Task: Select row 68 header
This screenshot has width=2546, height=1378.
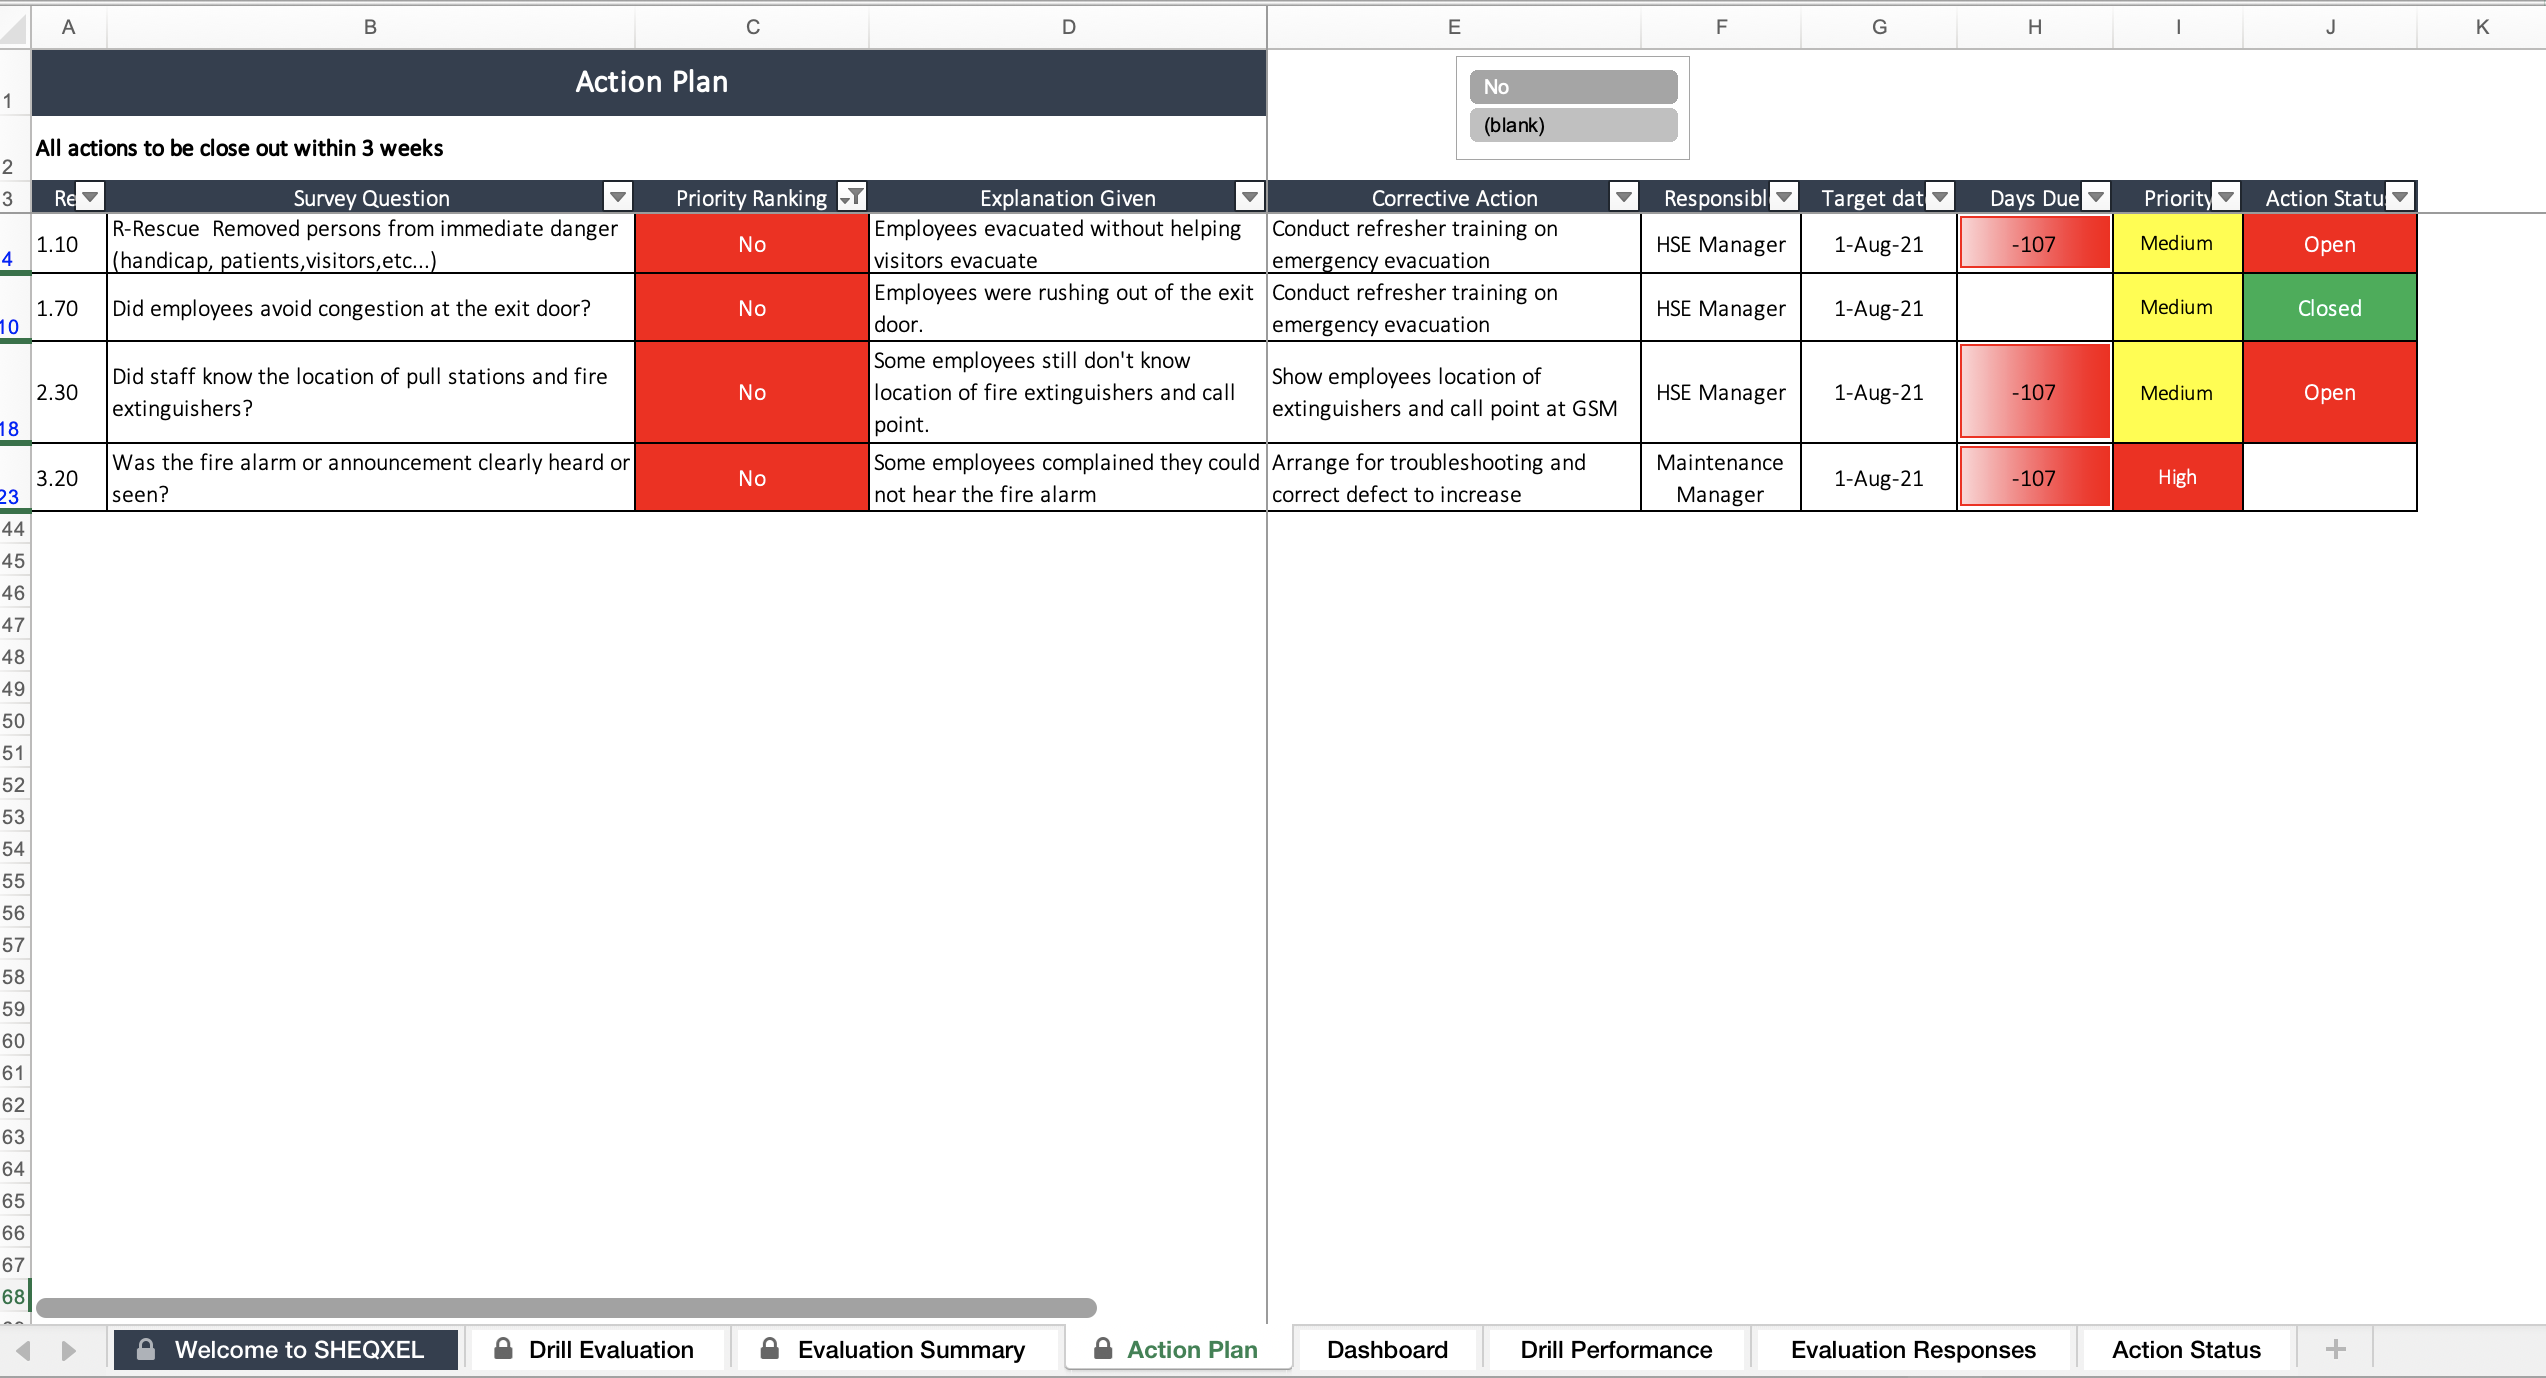Action: click(x=14, y=1297)
